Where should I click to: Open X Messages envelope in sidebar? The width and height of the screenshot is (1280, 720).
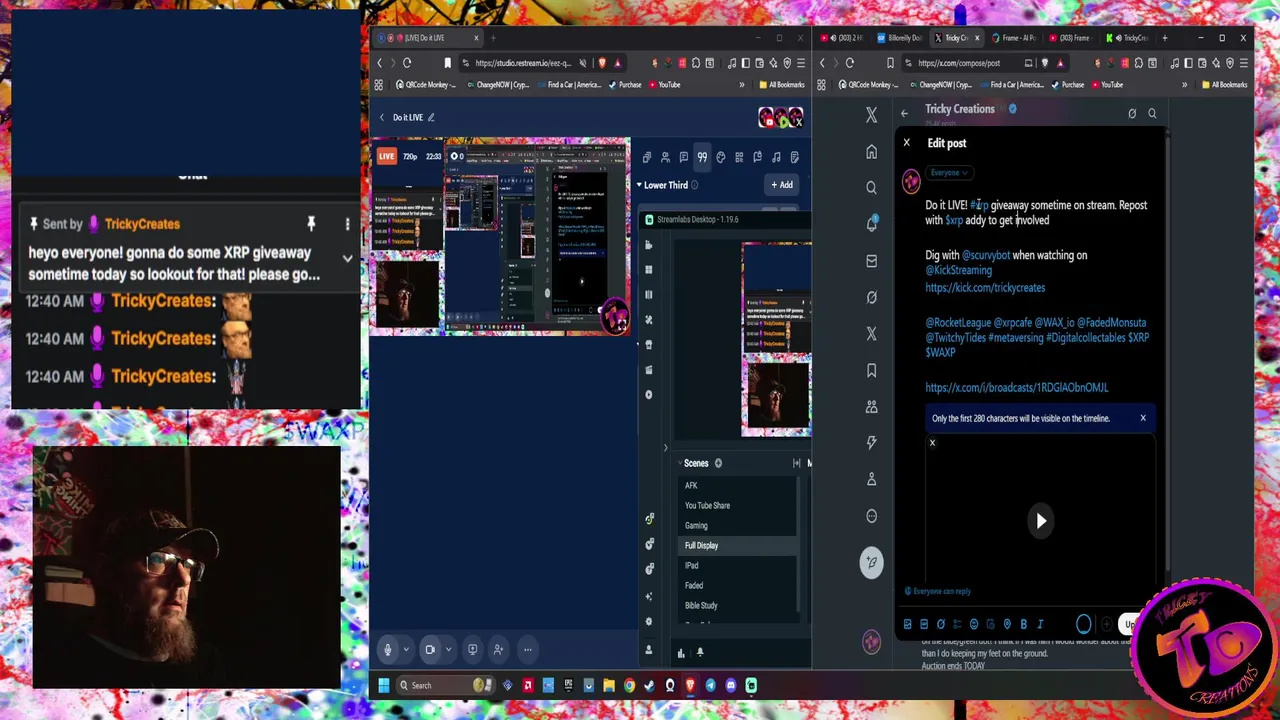click(x=871, y=261)
